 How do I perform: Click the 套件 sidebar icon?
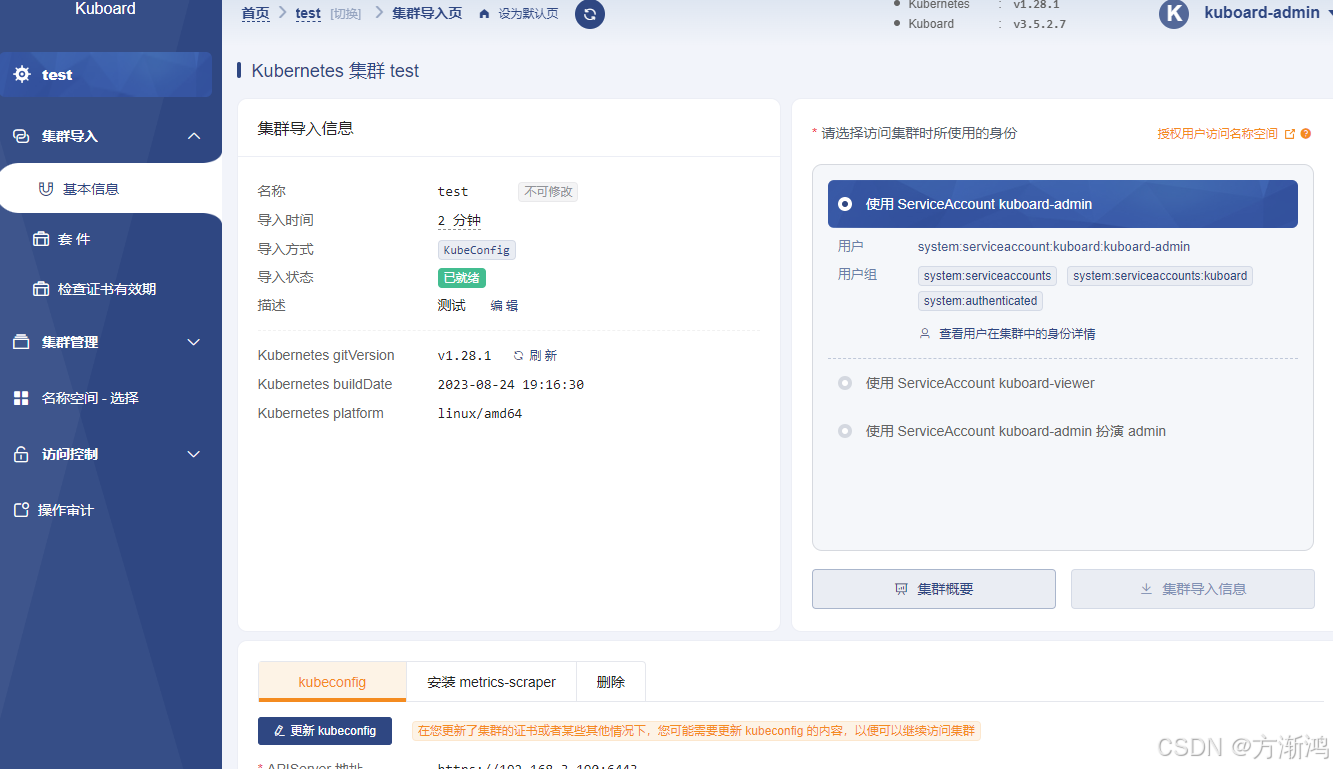(x=41, y=239)
